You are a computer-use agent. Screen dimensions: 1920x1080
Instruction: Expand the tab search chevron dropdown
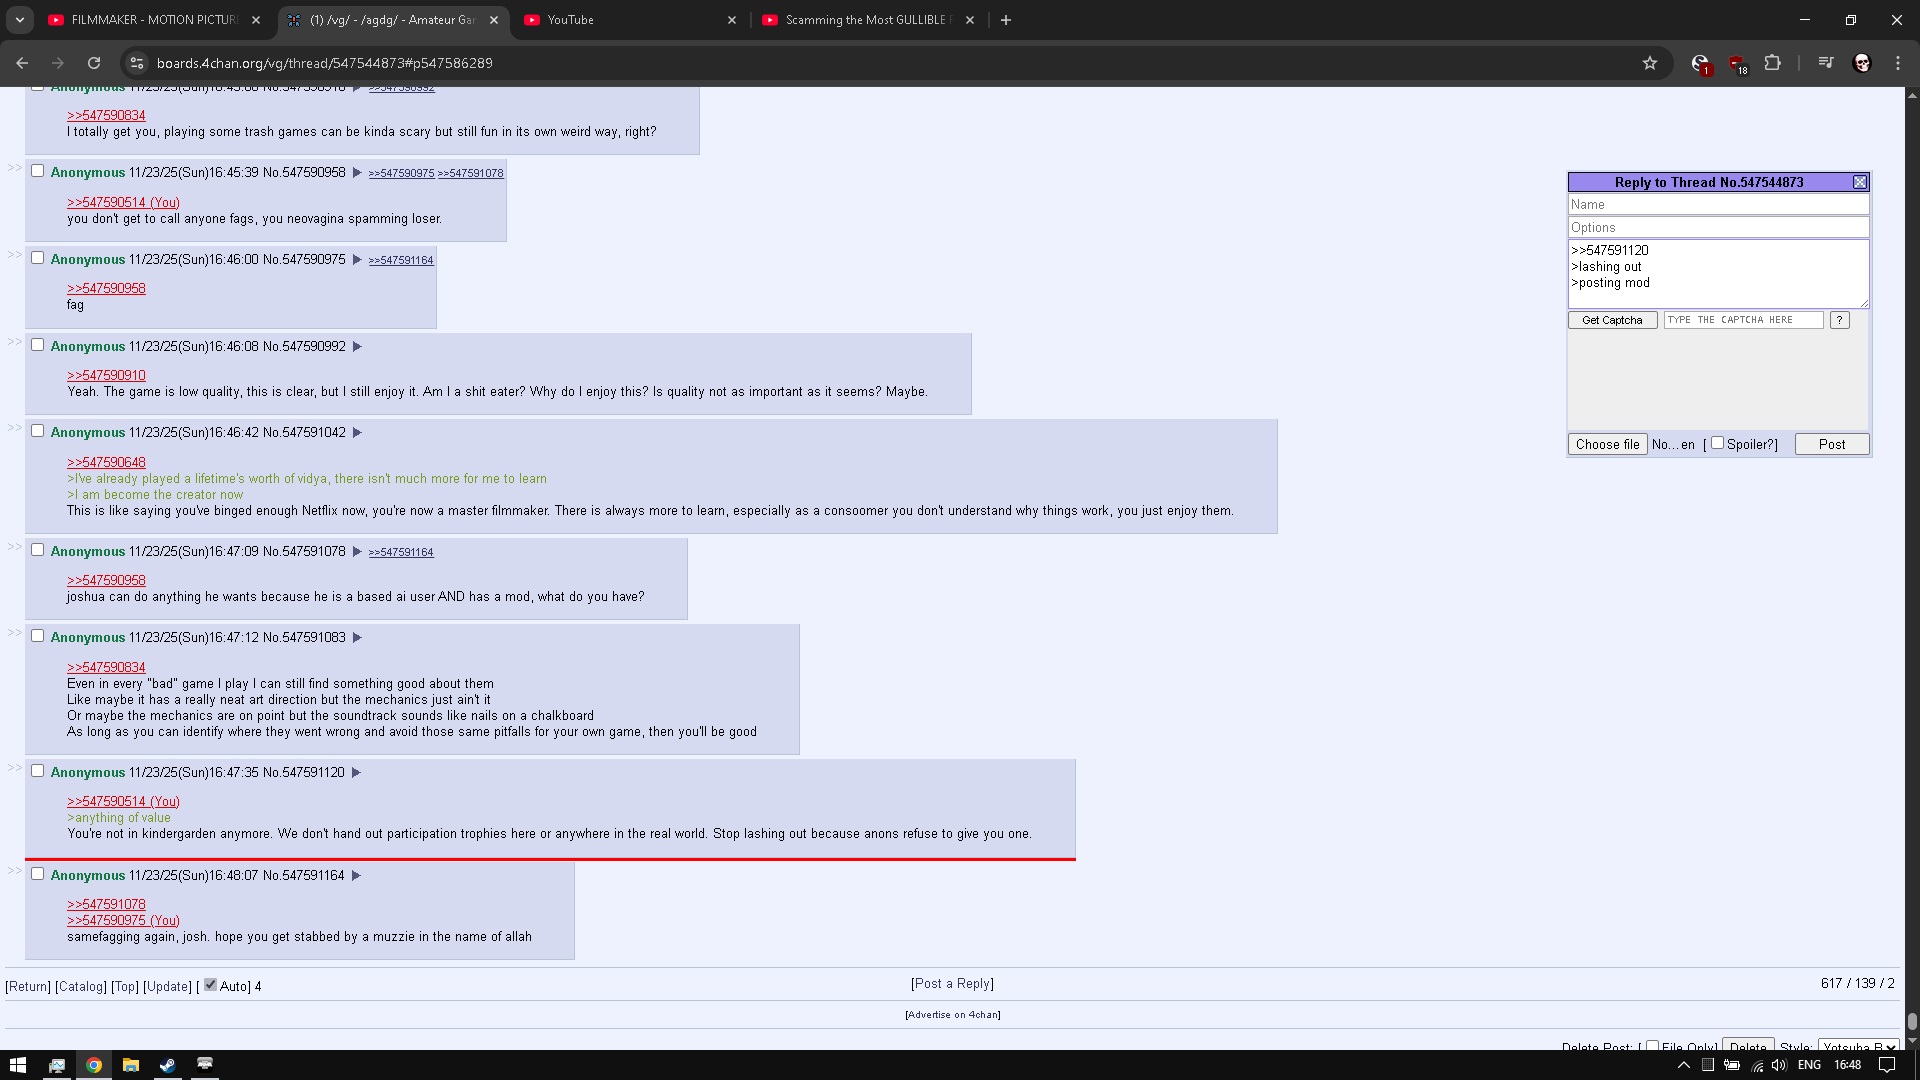pyautogui.click(x=19, y=20)
